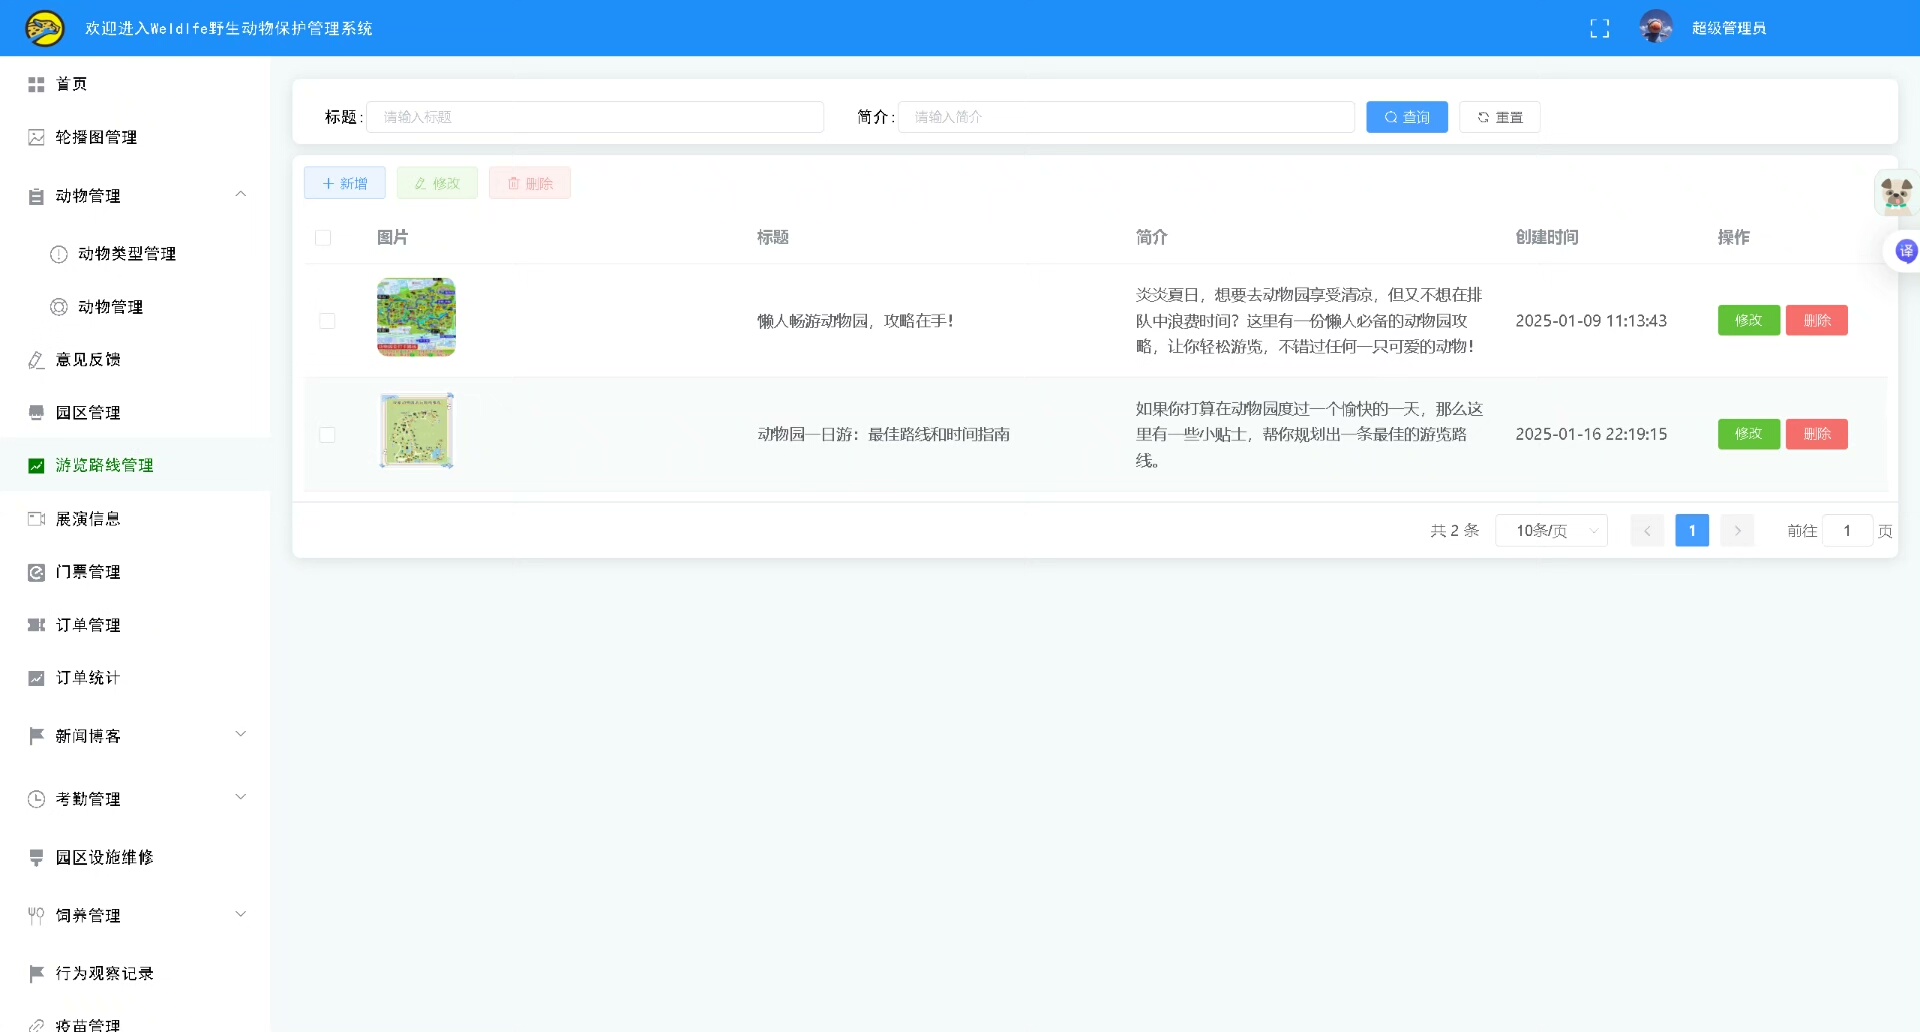Click the 订单统计 chart icon
The width and height of the screenshot is (1920, 1032).
(37, 678)
